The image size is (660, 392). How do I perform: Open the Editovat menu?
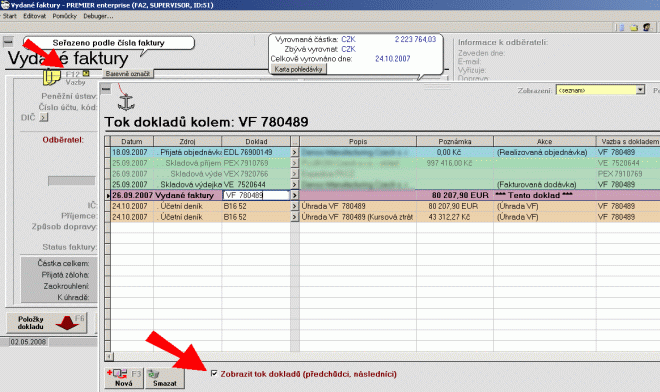[35, 16]
